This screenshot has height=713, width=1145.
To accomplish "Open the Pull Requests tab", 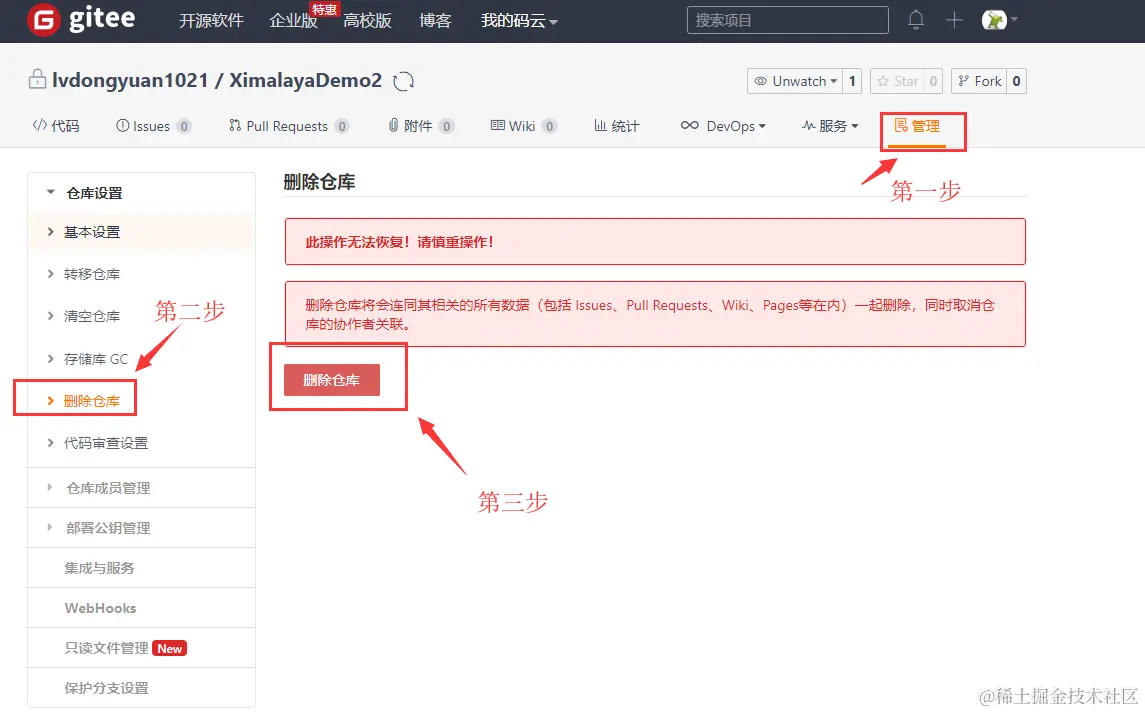I will [288, 126].
